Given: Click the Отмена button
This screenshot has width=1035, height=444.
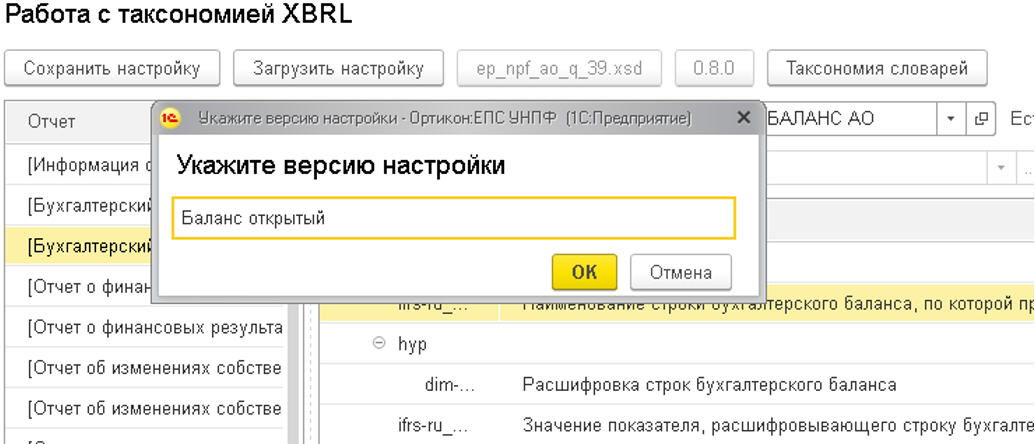Looking at the screenshot, I should [x=680, y=272].
